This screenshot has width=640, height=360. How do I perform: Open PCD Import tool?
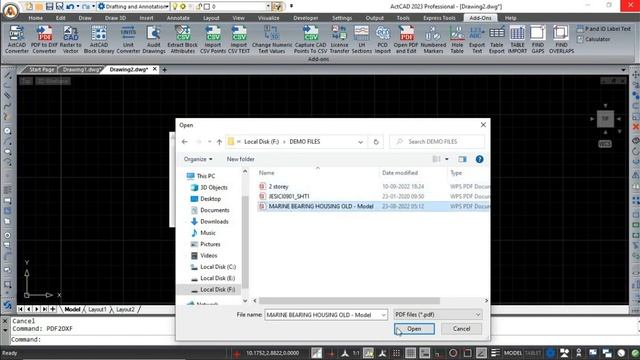[x=382, y=39]
